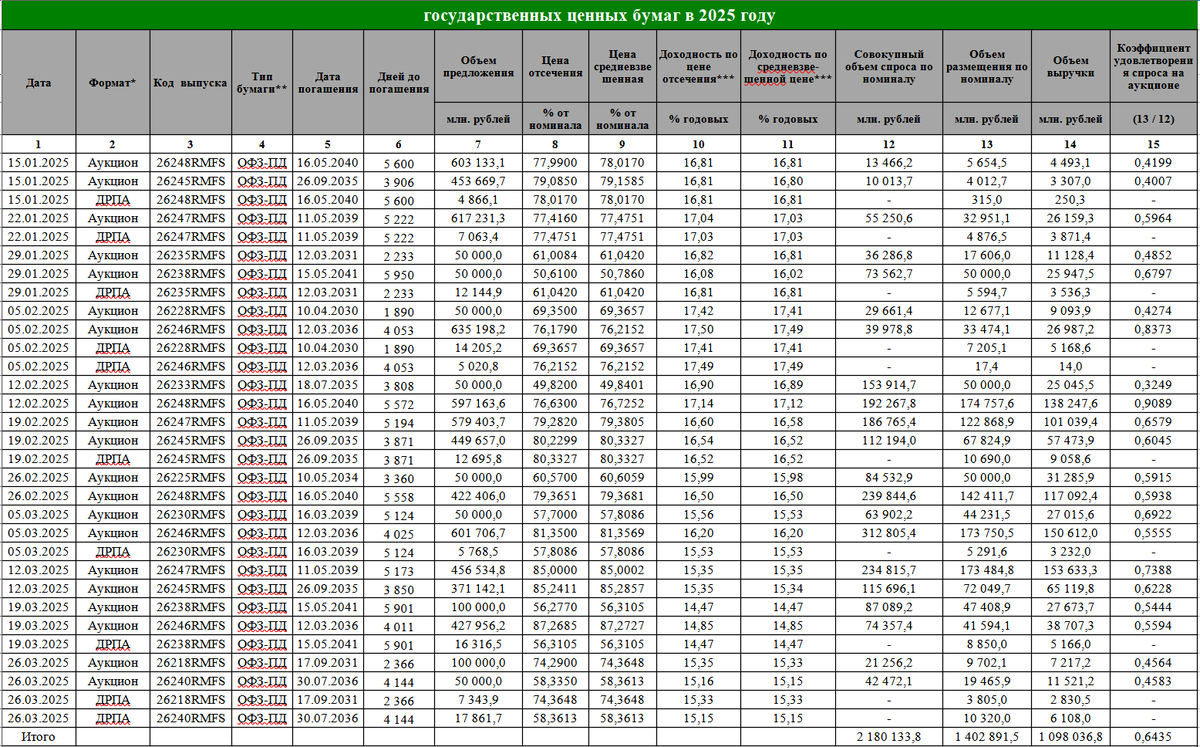
Task: Select cut-off price '77,9900'
Action: 555,162
